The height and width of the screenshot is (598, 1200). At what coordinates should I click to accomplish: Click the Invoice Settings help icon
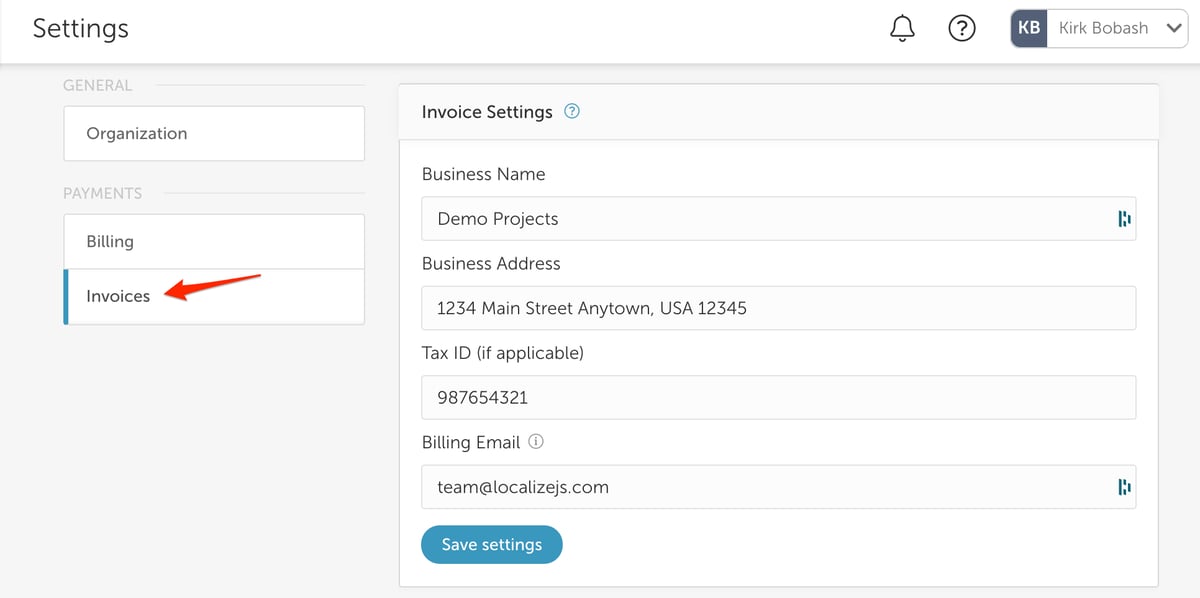[572, 112]
